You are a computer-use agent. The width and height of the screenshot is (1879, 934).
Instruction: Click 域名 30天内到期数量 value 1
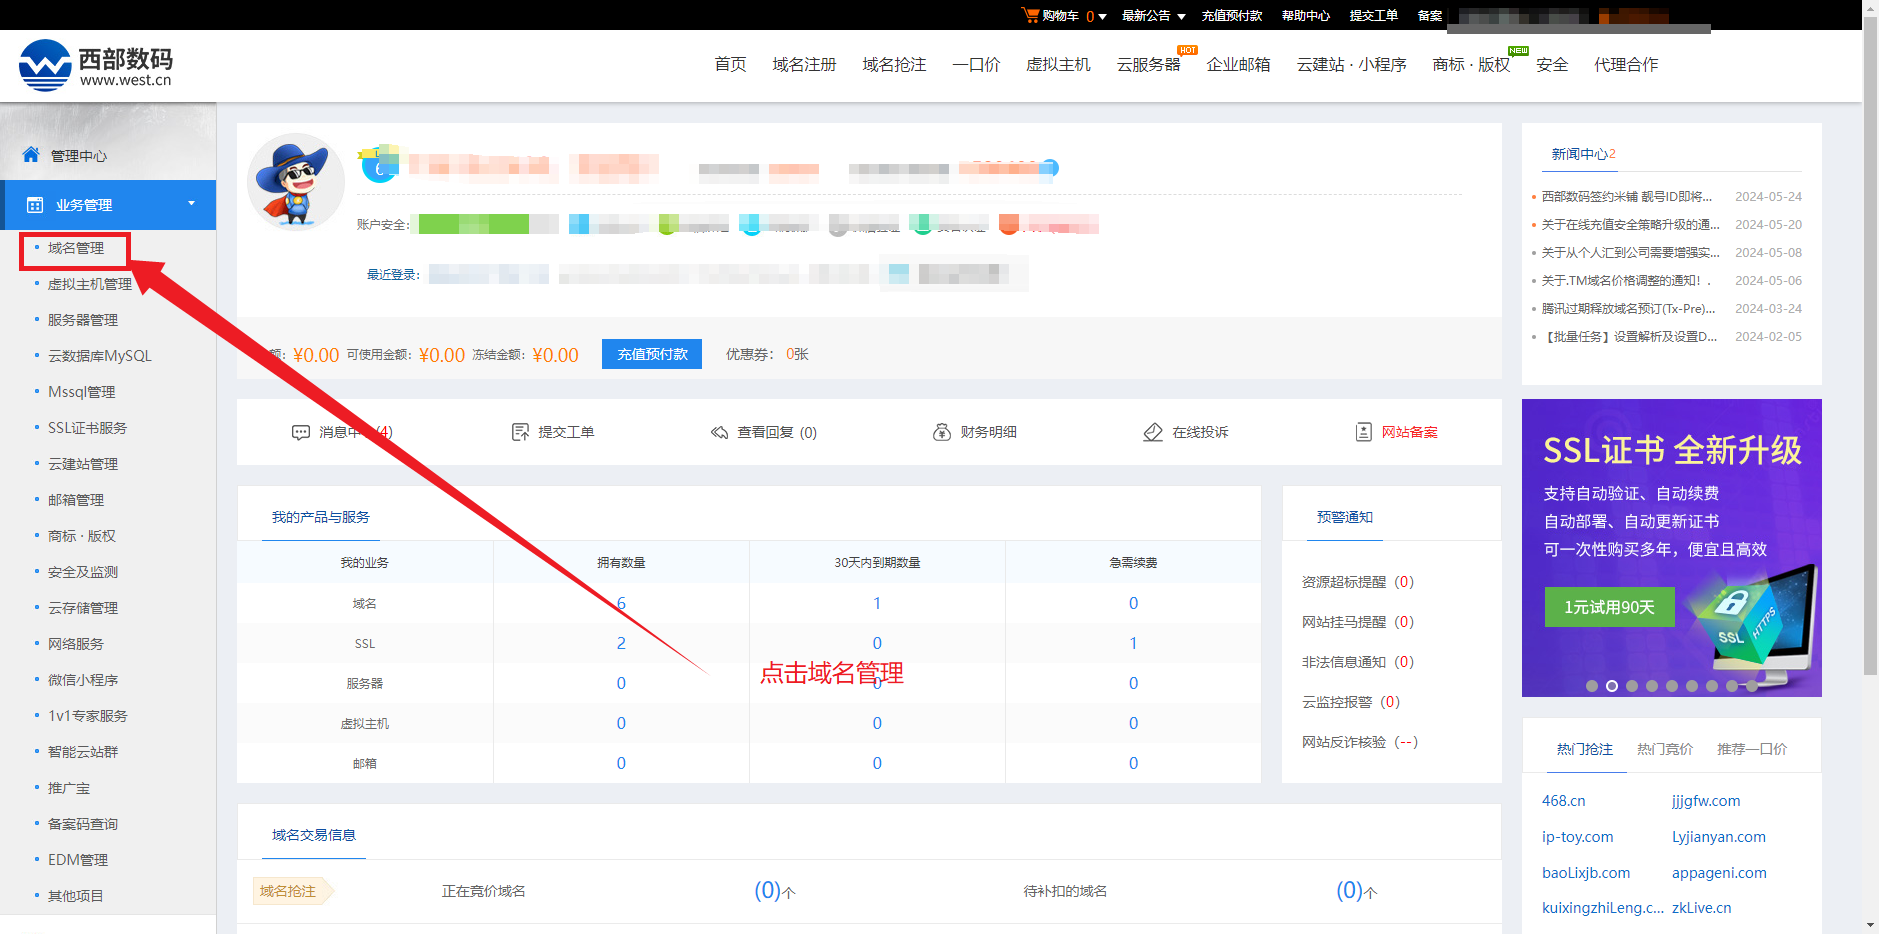tap(877, 603)
